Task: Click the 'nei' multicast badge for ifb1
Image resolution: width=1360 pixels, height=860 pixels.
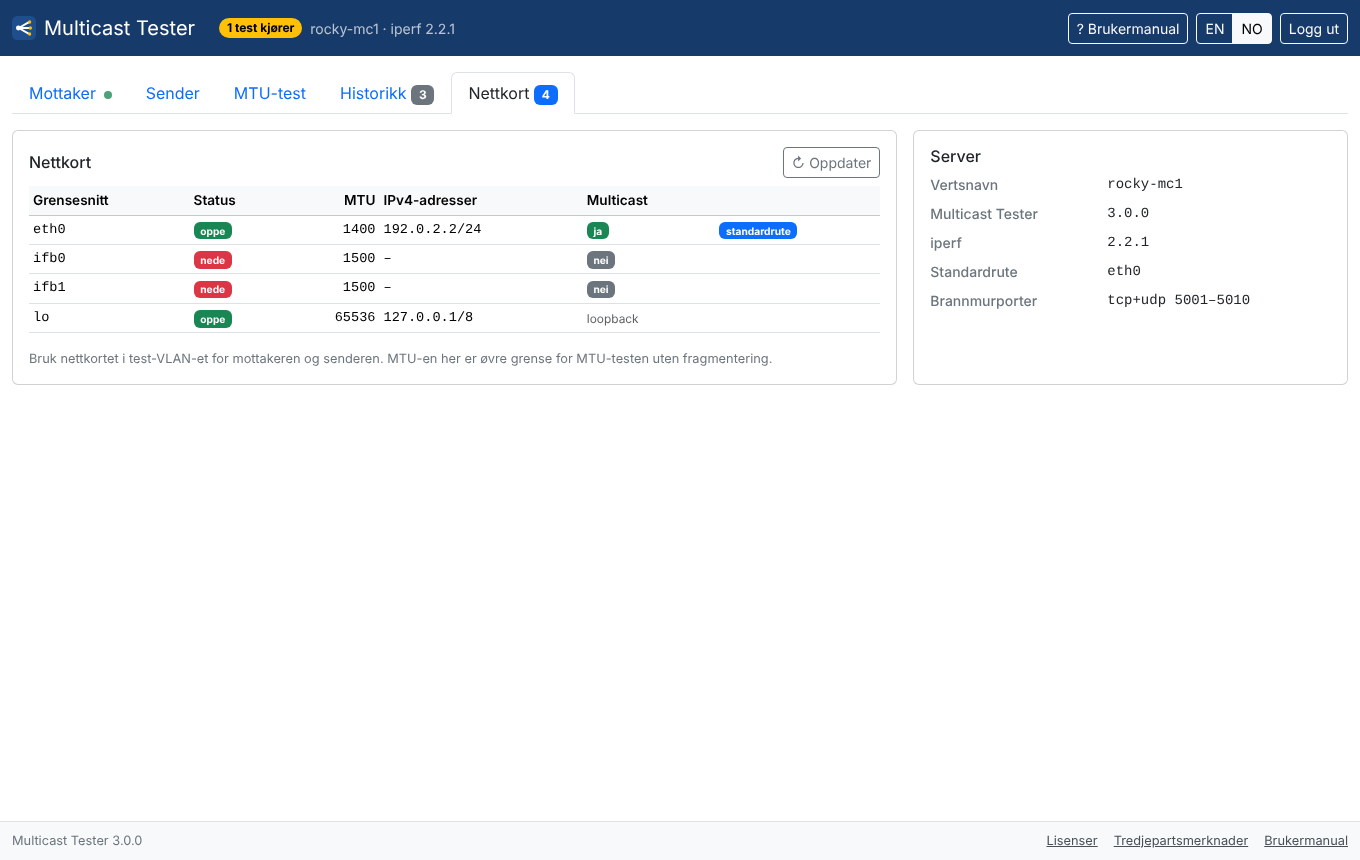Action: (601, 289)
